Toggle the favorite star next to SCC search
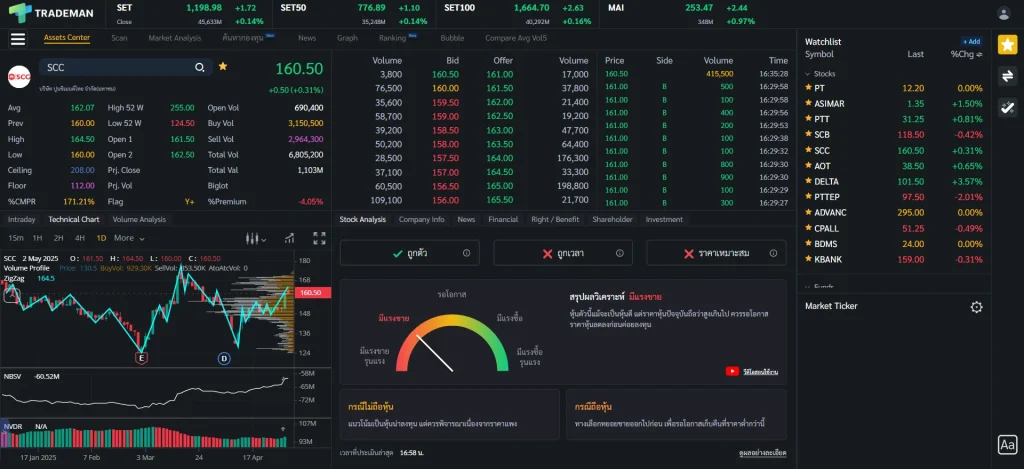Viewport: 1024px width, 469px height. (223, 66)
